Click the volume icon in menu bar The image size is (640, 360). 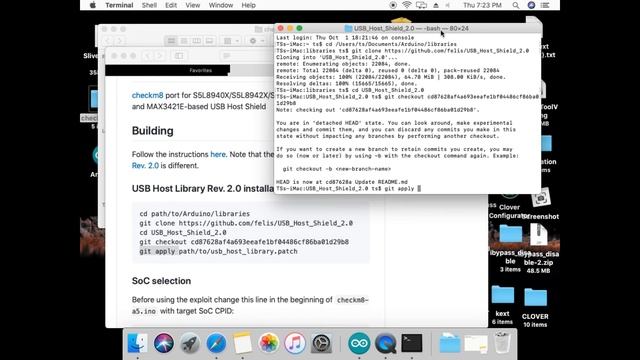click(x=448, y=5)
